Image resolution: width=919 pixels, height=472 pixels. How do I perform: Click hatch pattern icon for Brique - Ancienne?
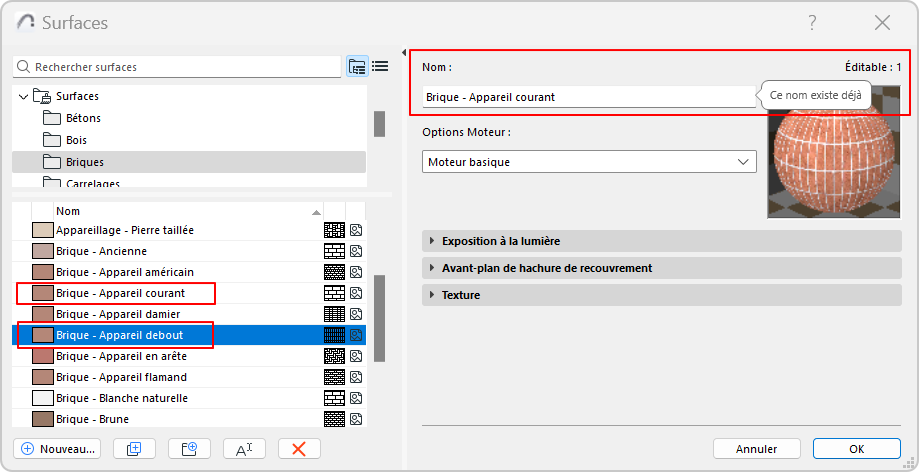pyautogui.click(x=334, y=251)
